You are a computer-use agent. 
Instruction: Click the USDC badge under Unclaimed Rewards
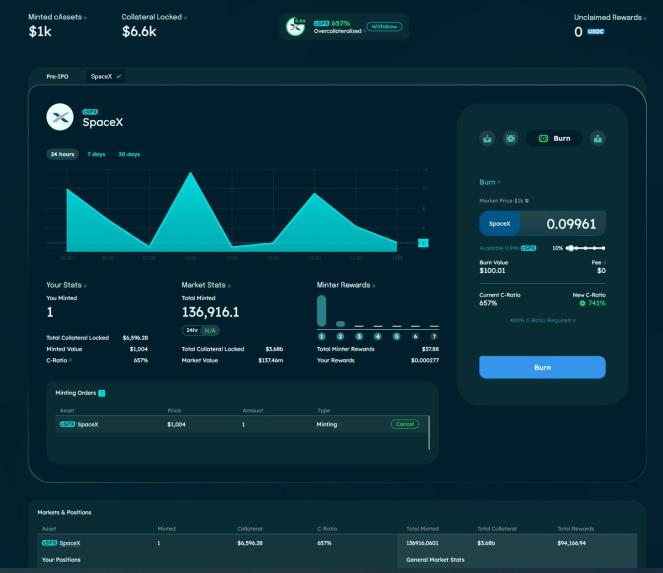596,32
